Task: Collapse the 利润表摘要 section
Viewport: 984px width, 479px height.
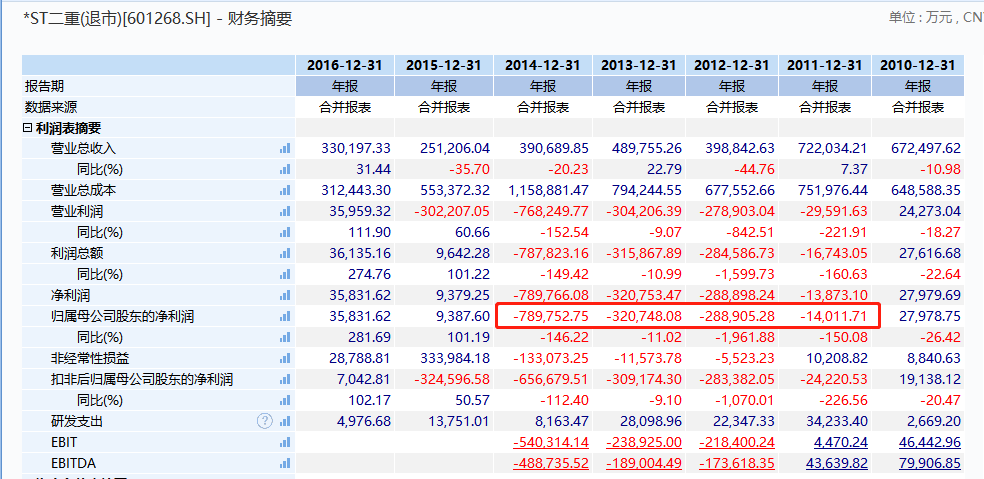Action: coord(27,128)
